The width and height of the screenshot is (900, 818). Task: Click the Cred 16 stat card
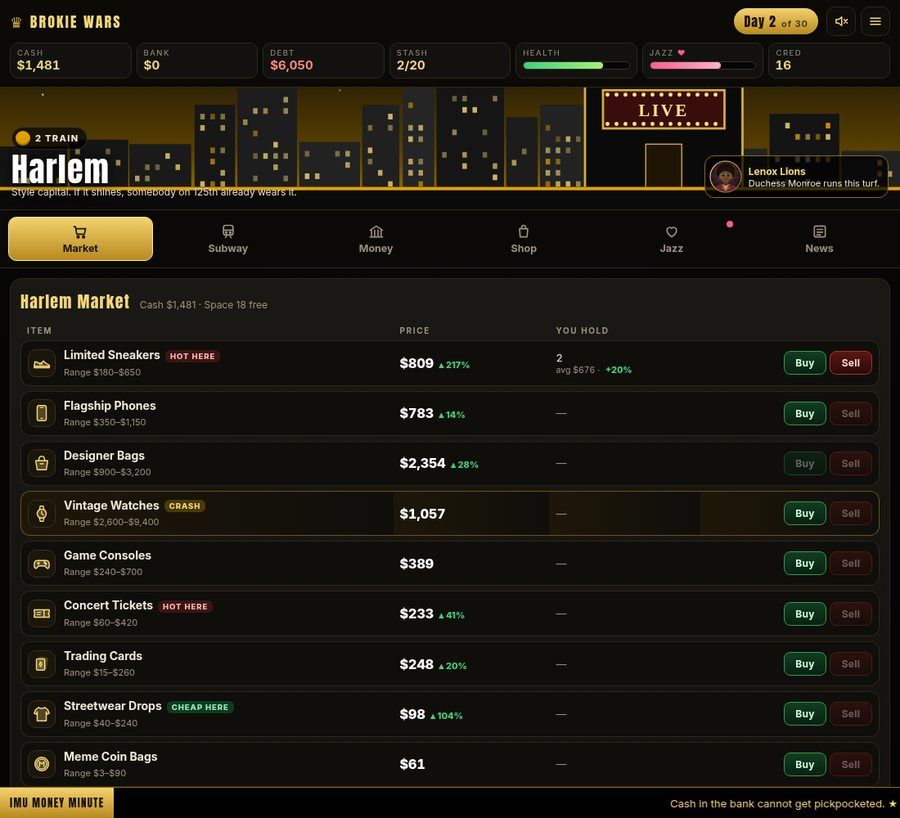[x=829, y=60]
